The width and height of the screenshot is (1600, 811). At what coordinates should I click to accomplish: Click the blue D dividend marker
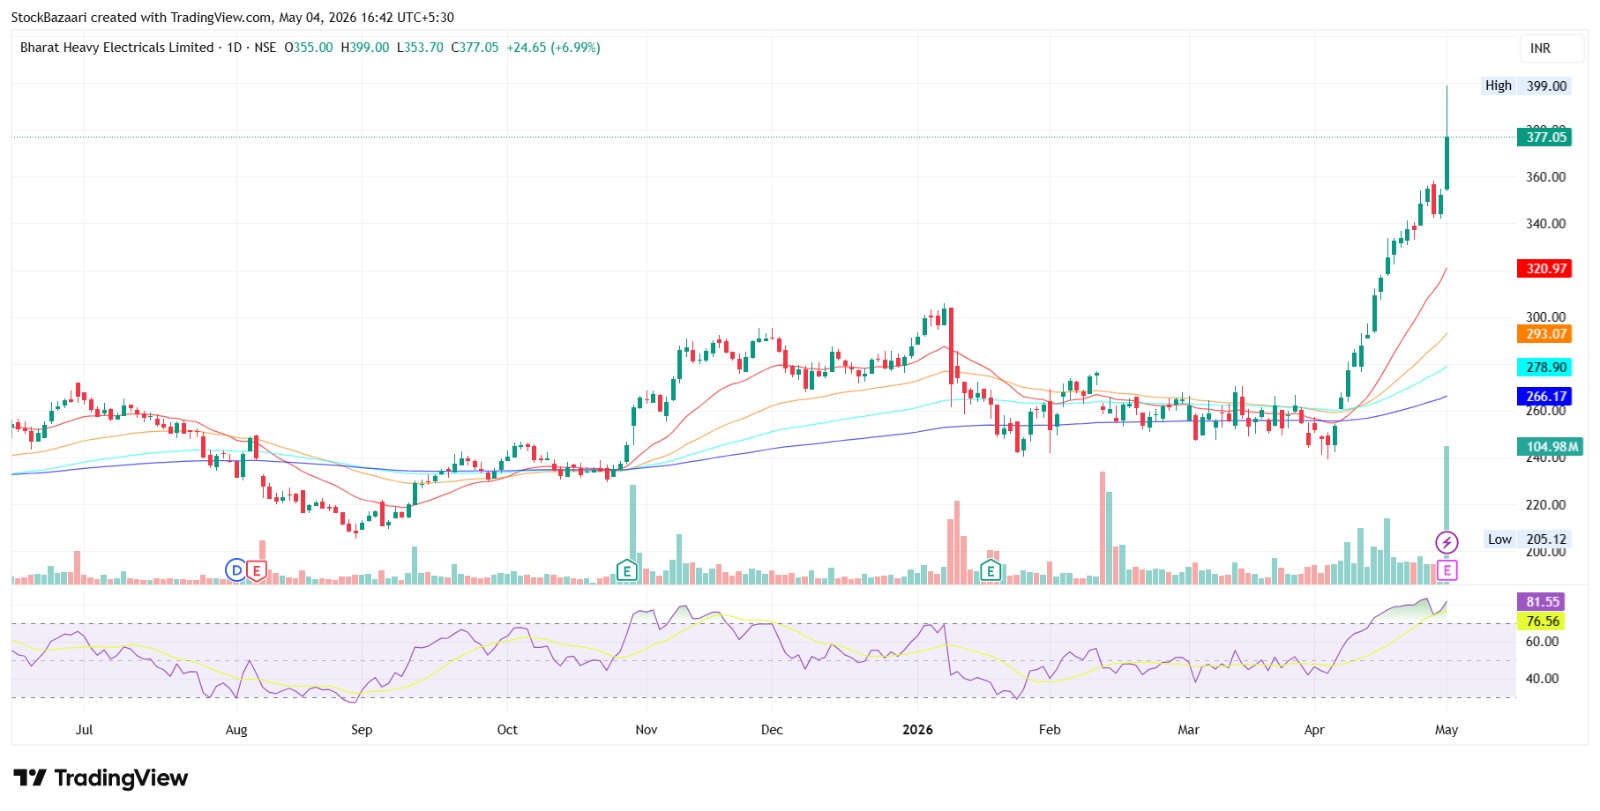tap(236, 571)
